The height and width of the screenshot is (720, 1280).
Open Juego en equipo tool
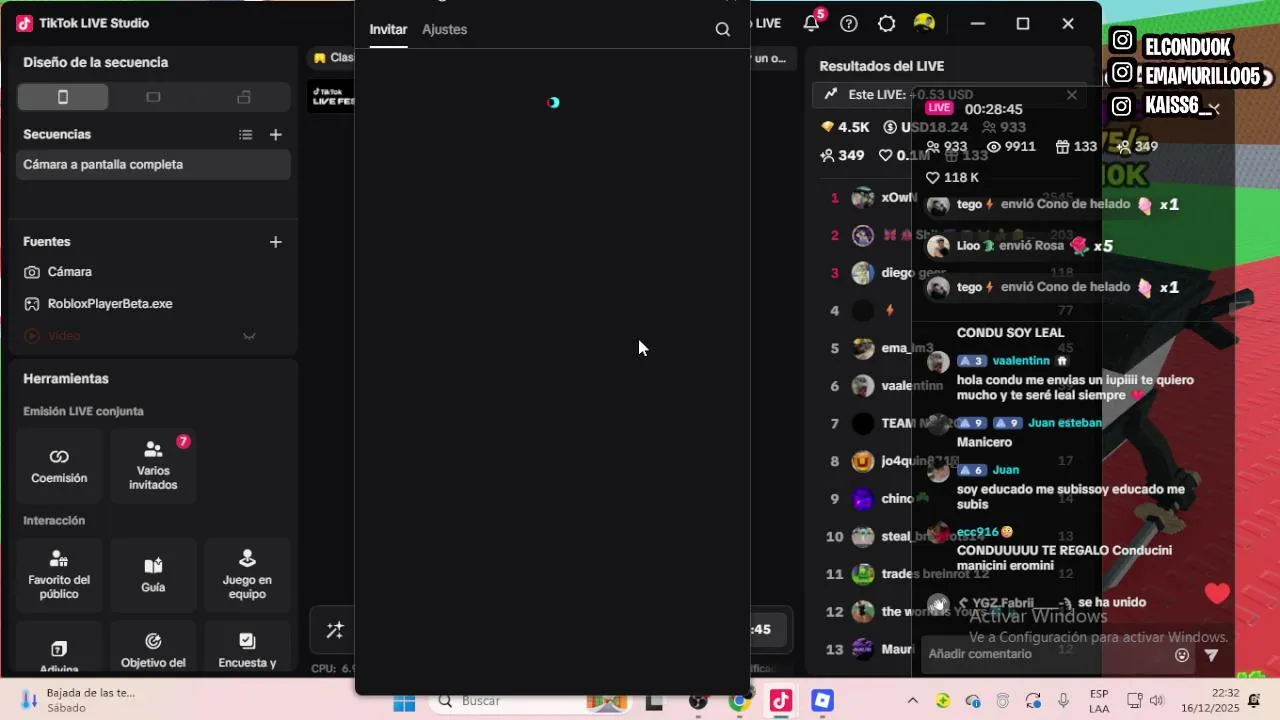[x=247, y=575]
